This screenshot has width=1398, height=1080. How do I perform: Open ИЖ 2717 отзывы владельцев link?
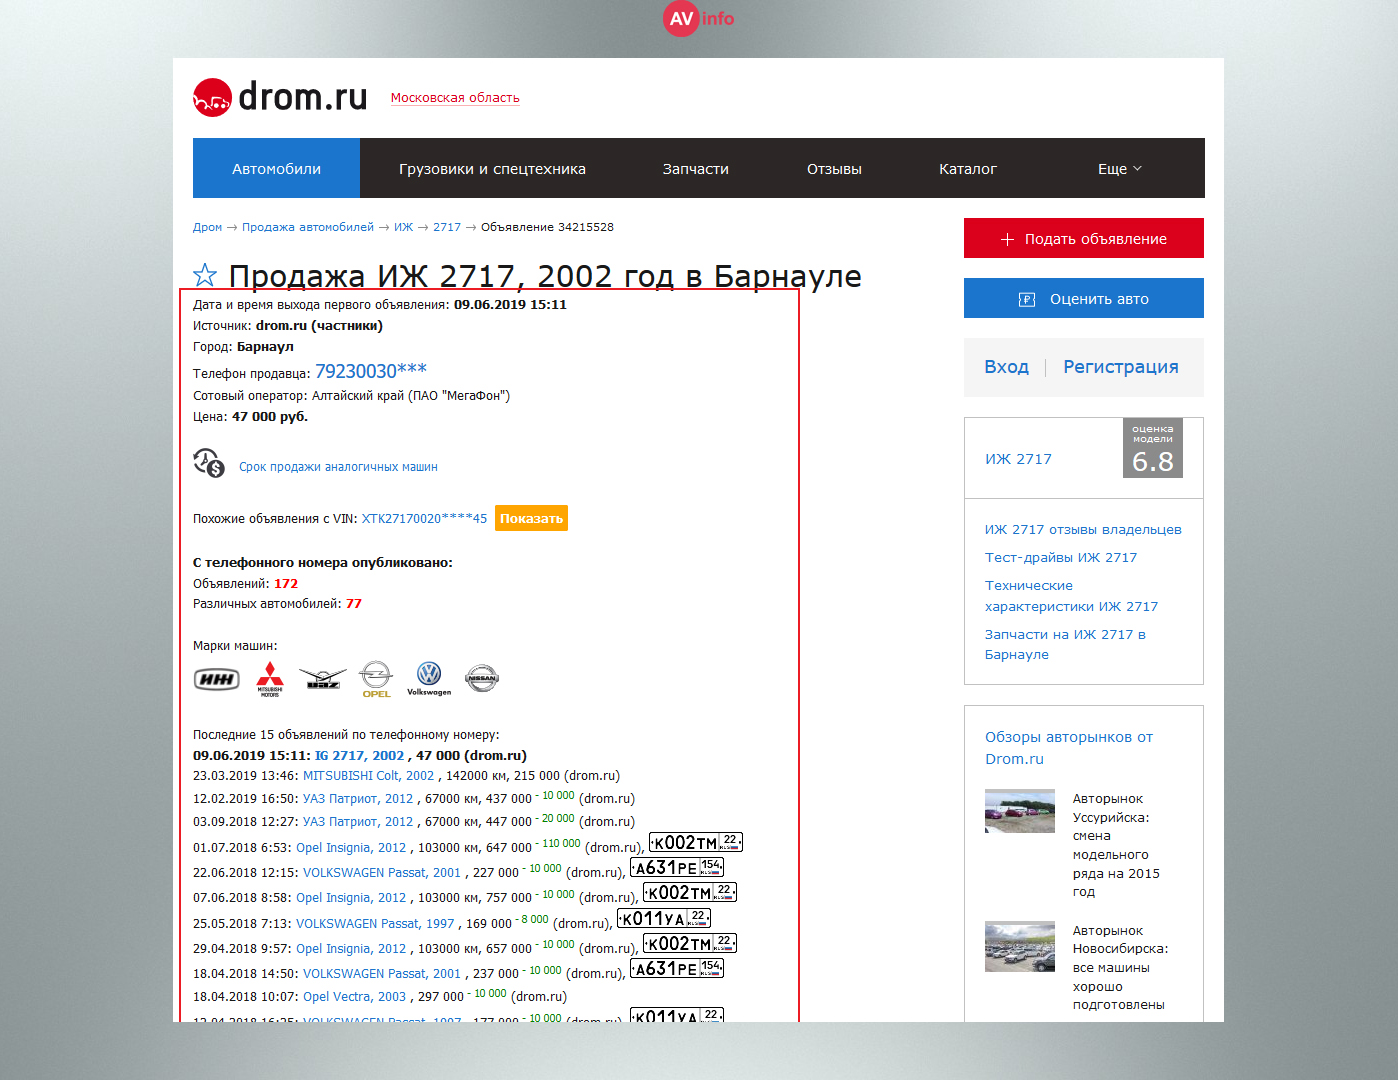click(1083, 530)
